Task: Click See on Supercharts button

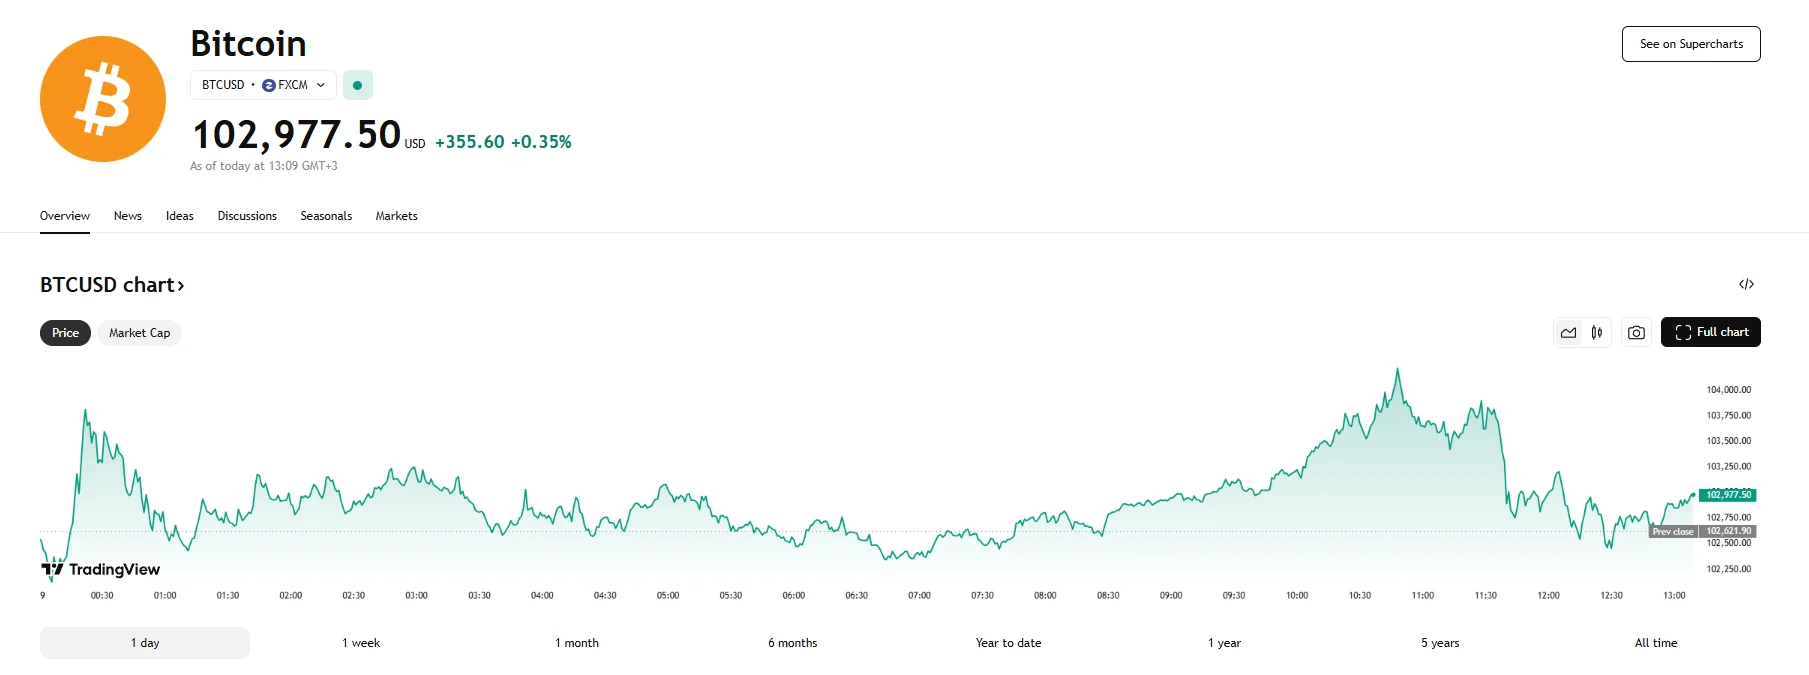Action: click(1690, 44)
